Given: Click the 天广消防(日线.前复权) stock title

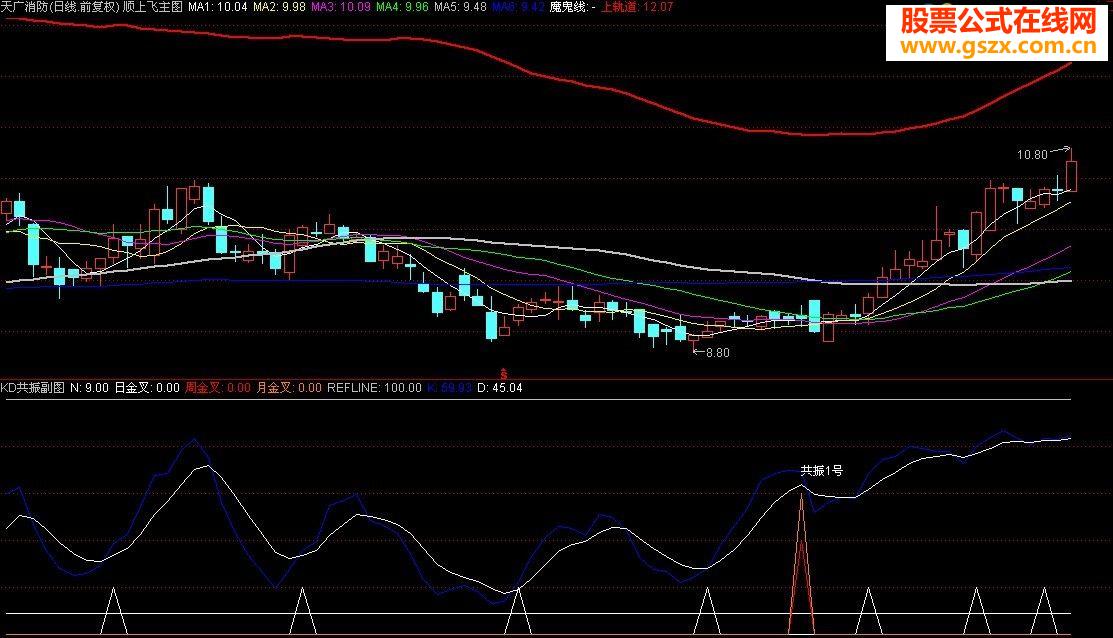Looking at the screenshot, I should click(59, 7).
